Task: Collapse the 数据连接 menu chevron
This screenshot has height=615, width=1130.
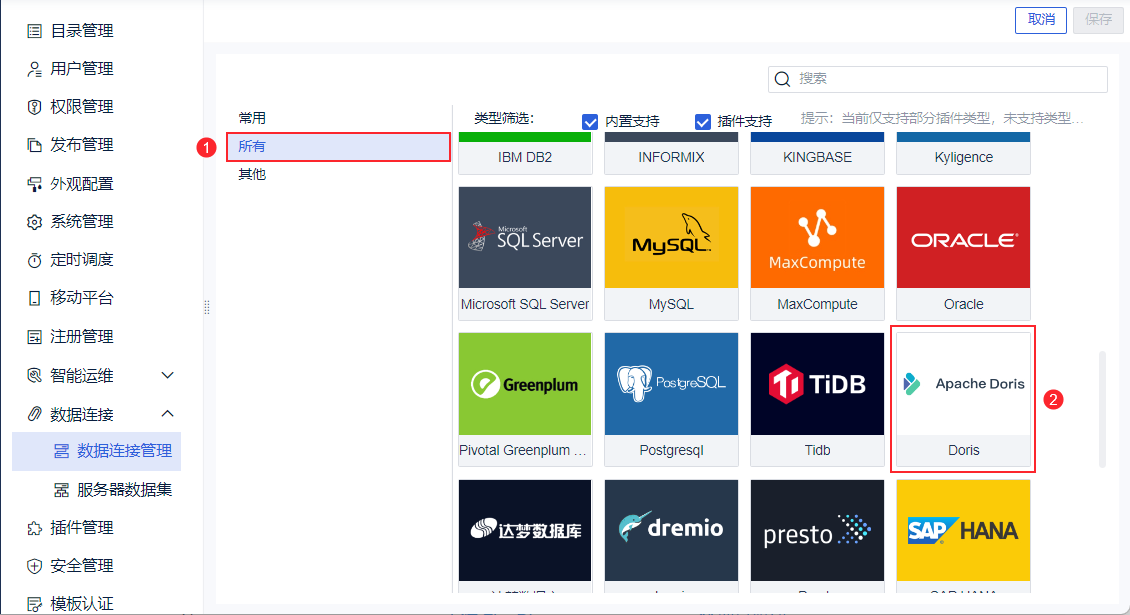Action: coord(167,414)
